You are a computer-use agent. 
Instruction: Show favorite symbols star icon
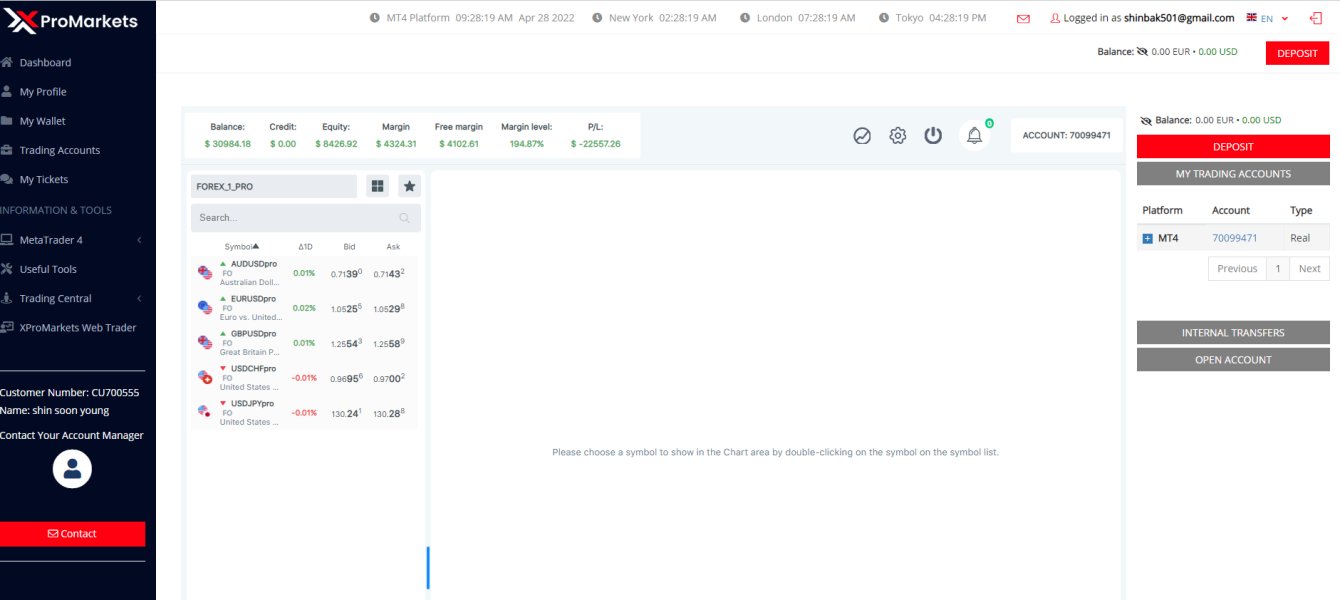[409, 186]
